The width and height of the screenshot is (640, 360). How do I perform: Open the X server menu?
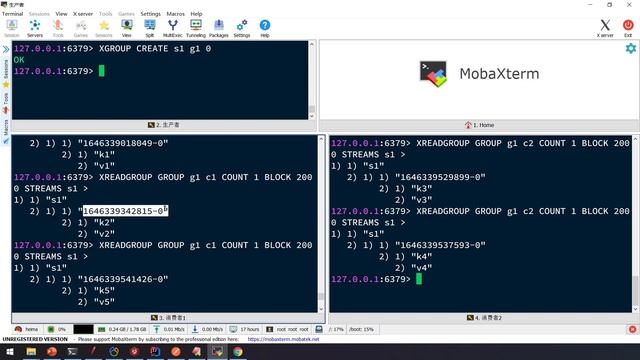(83, 13)
